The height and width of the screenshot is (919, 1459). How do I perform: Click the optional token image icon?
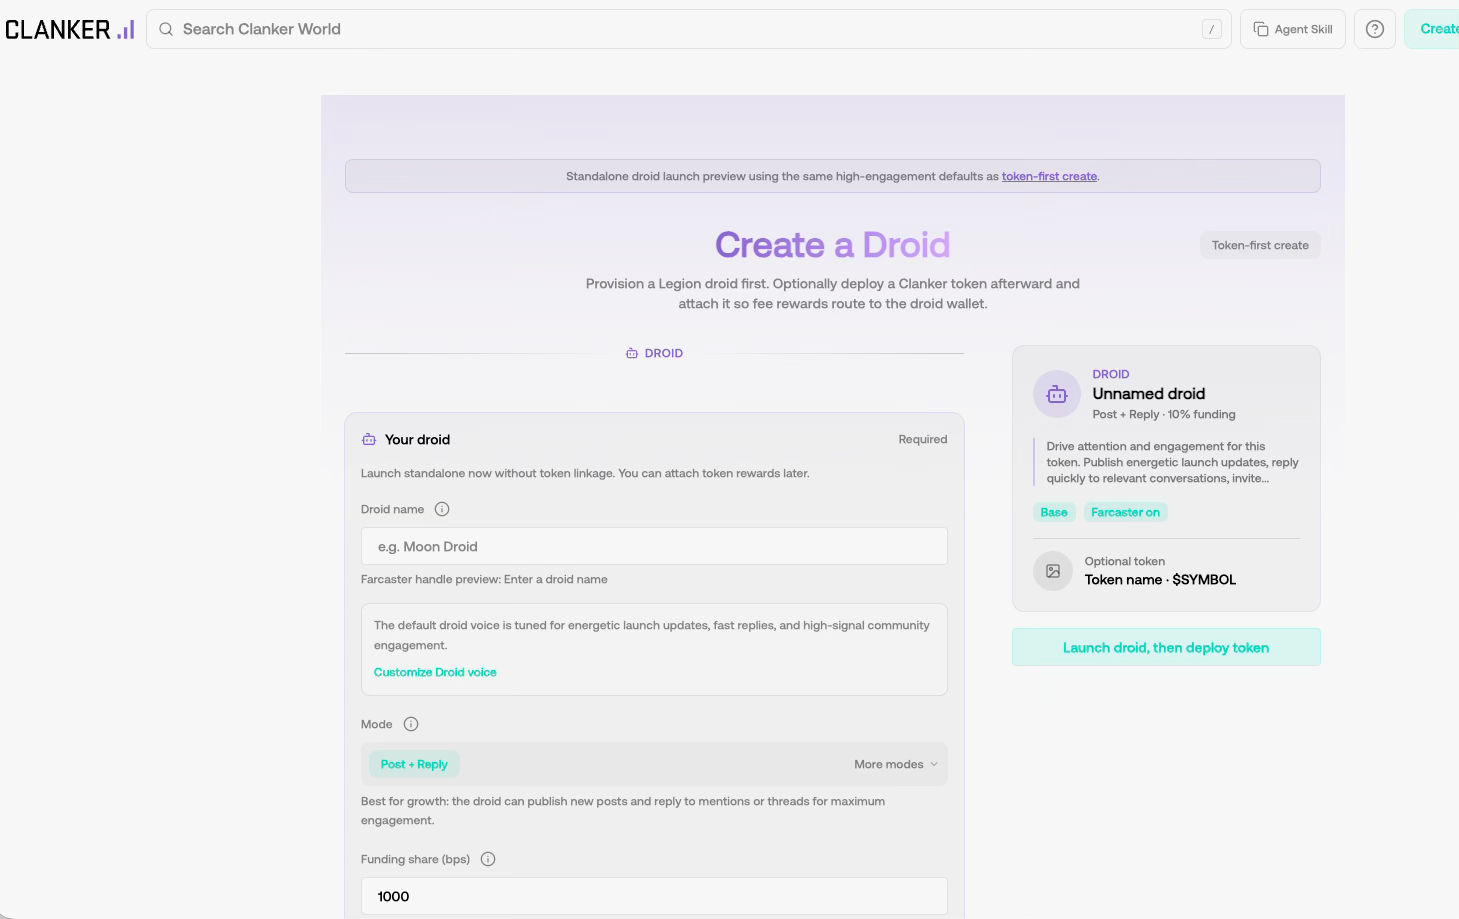click(1053, 571)
